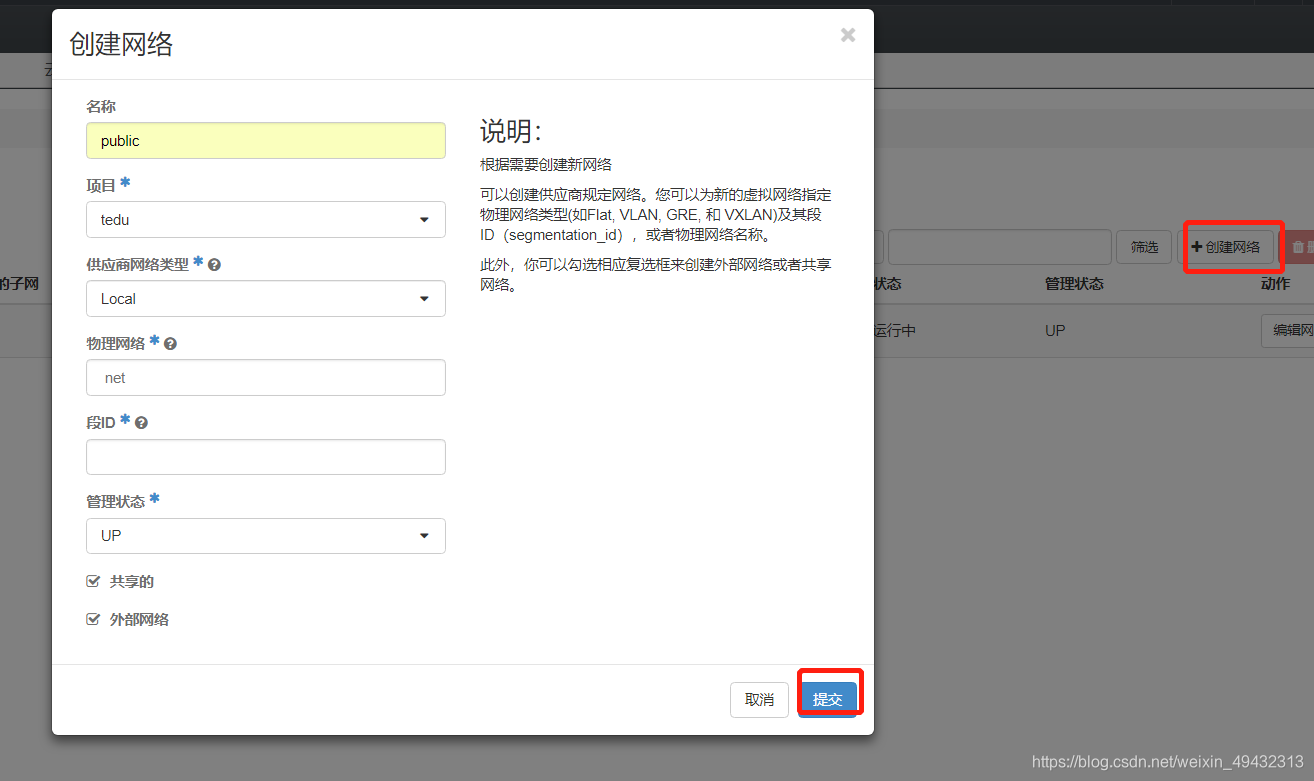1314x781 pixels.
Task: Click the 管理状态 column header
Action: pyautogui.click(x=1074, y=284)
